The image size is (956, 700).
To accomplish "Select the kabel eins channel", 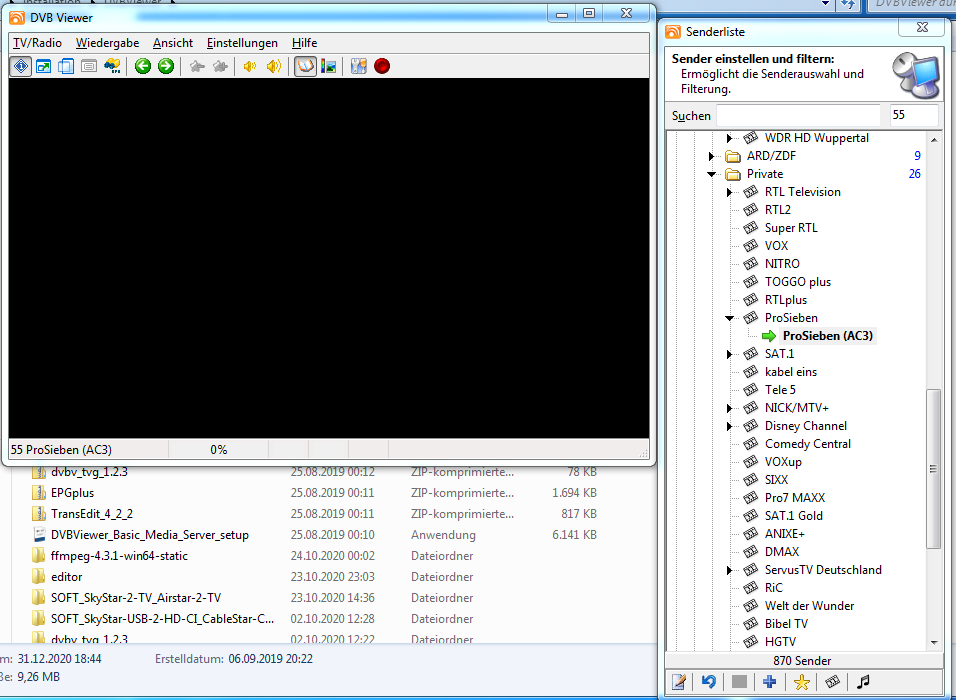I will click(x=790, y=372).
